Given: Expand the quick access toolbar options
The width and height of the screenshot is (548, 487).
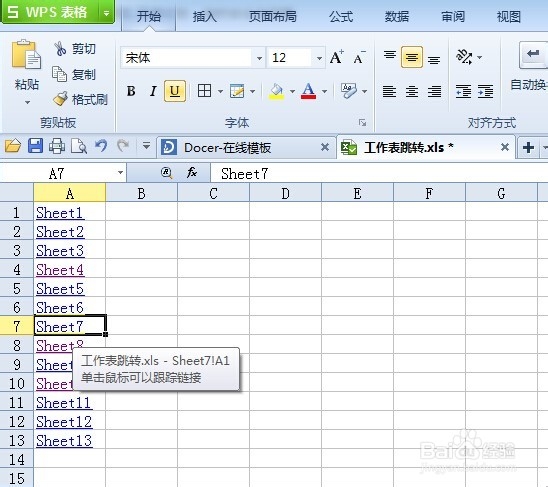Looking at the screenshot, I should 146,145.
